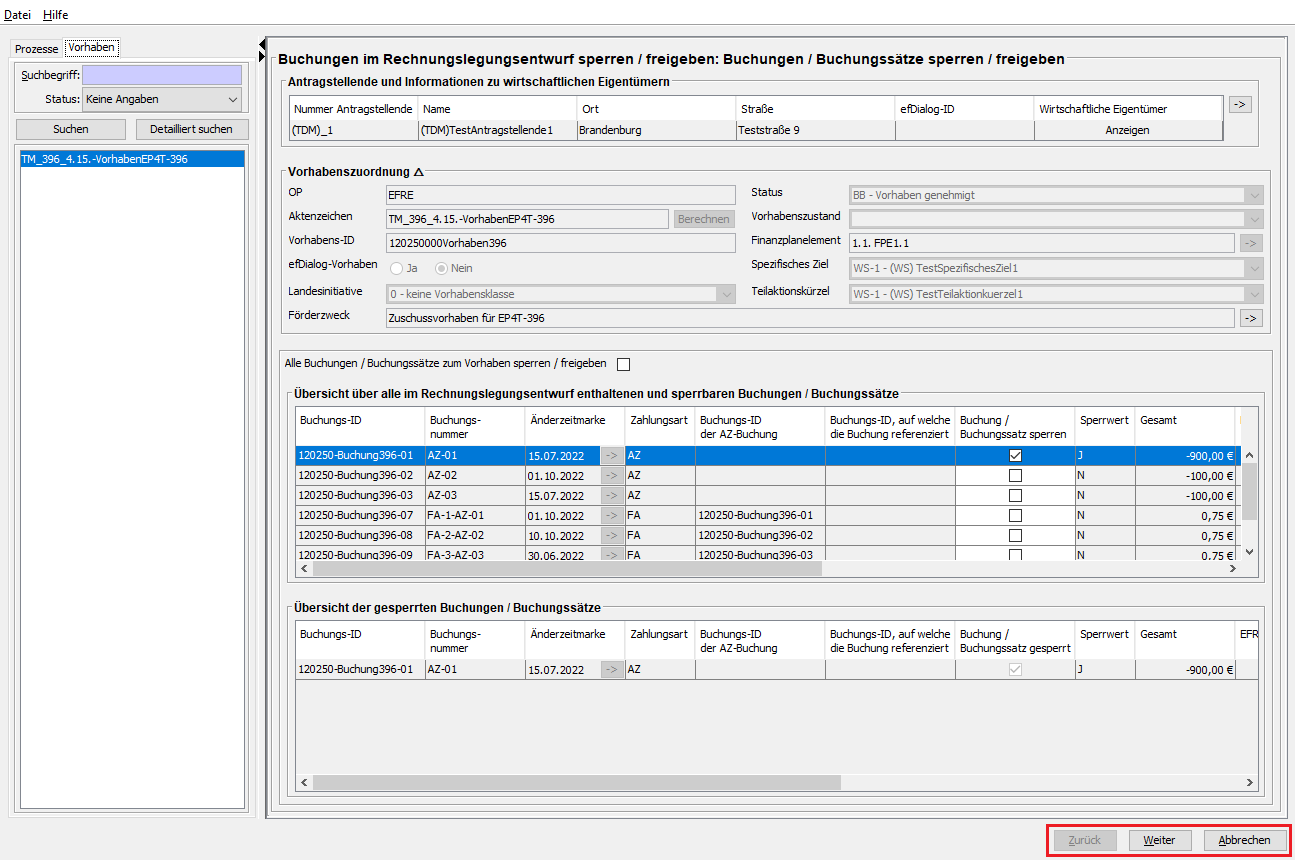Click arrow button next to Wirtschaftliche Eigentümer table

point(1240,104)
